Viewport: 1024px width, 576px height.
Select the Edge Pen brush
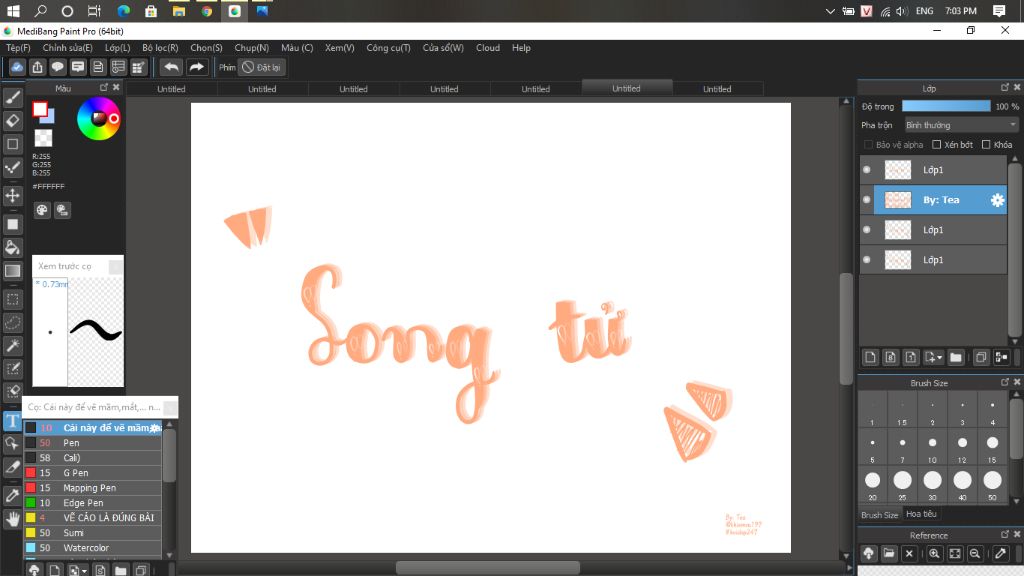coord(93,503)
